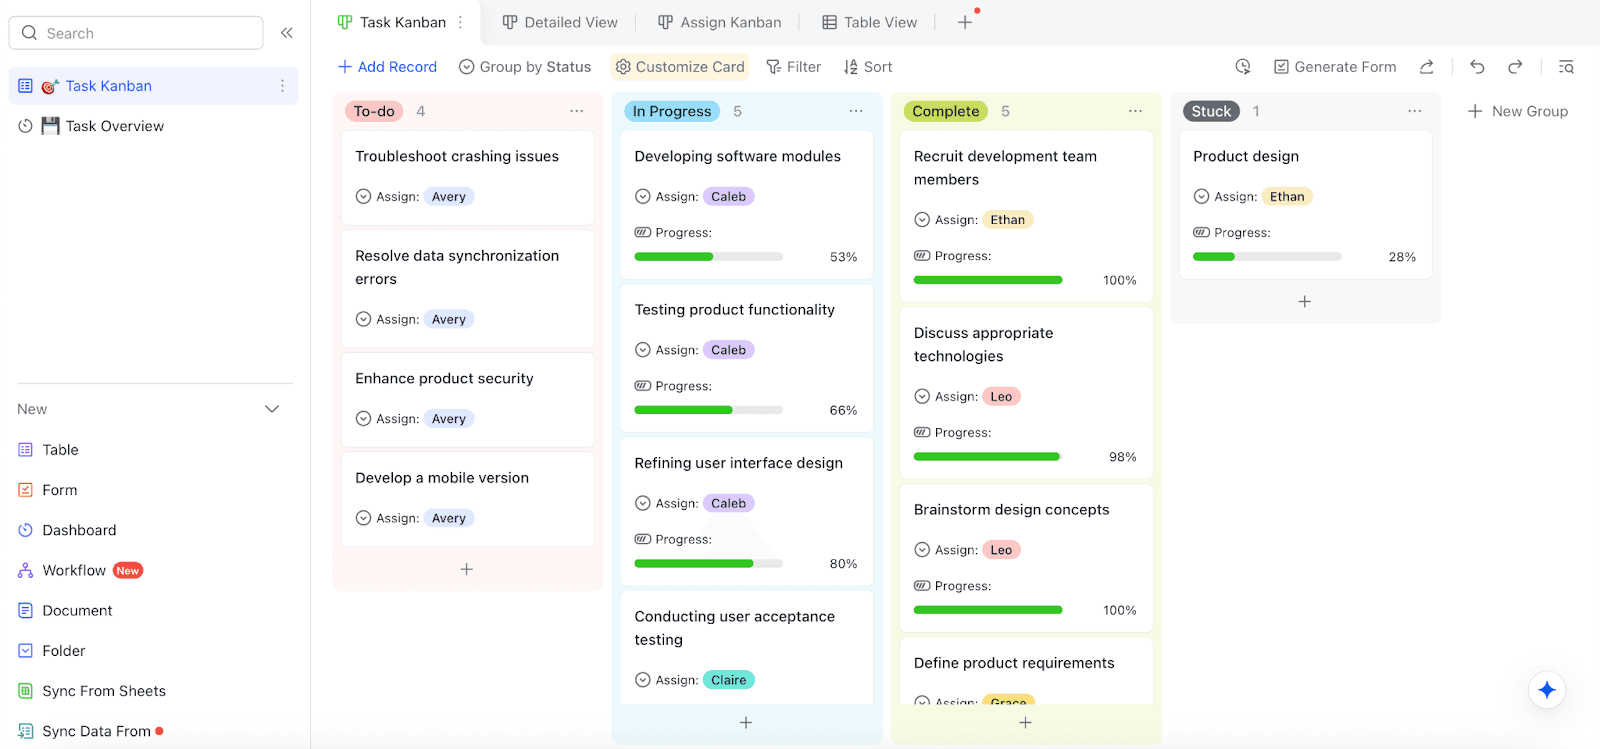Open the Define product requirements card
This screenshot has width=1600, height=749.
tap(1026, 671)
